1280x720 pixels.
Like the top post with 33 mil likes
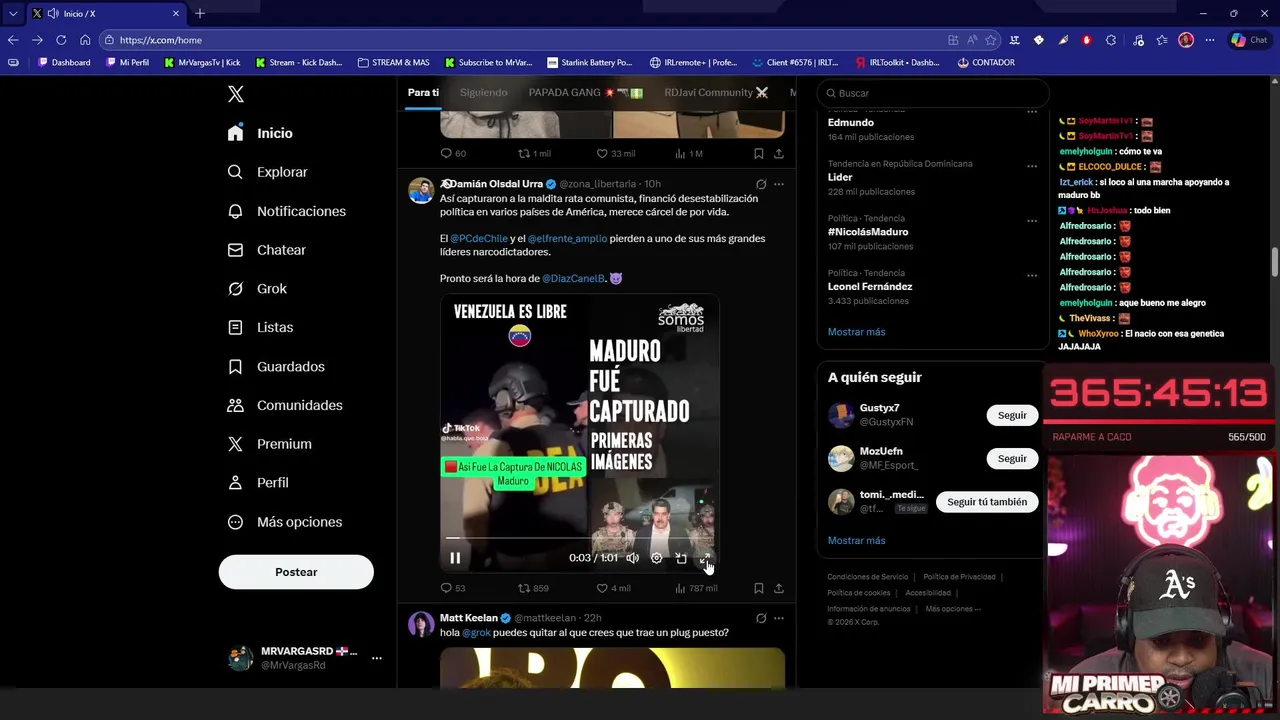(x=615, y=153)
